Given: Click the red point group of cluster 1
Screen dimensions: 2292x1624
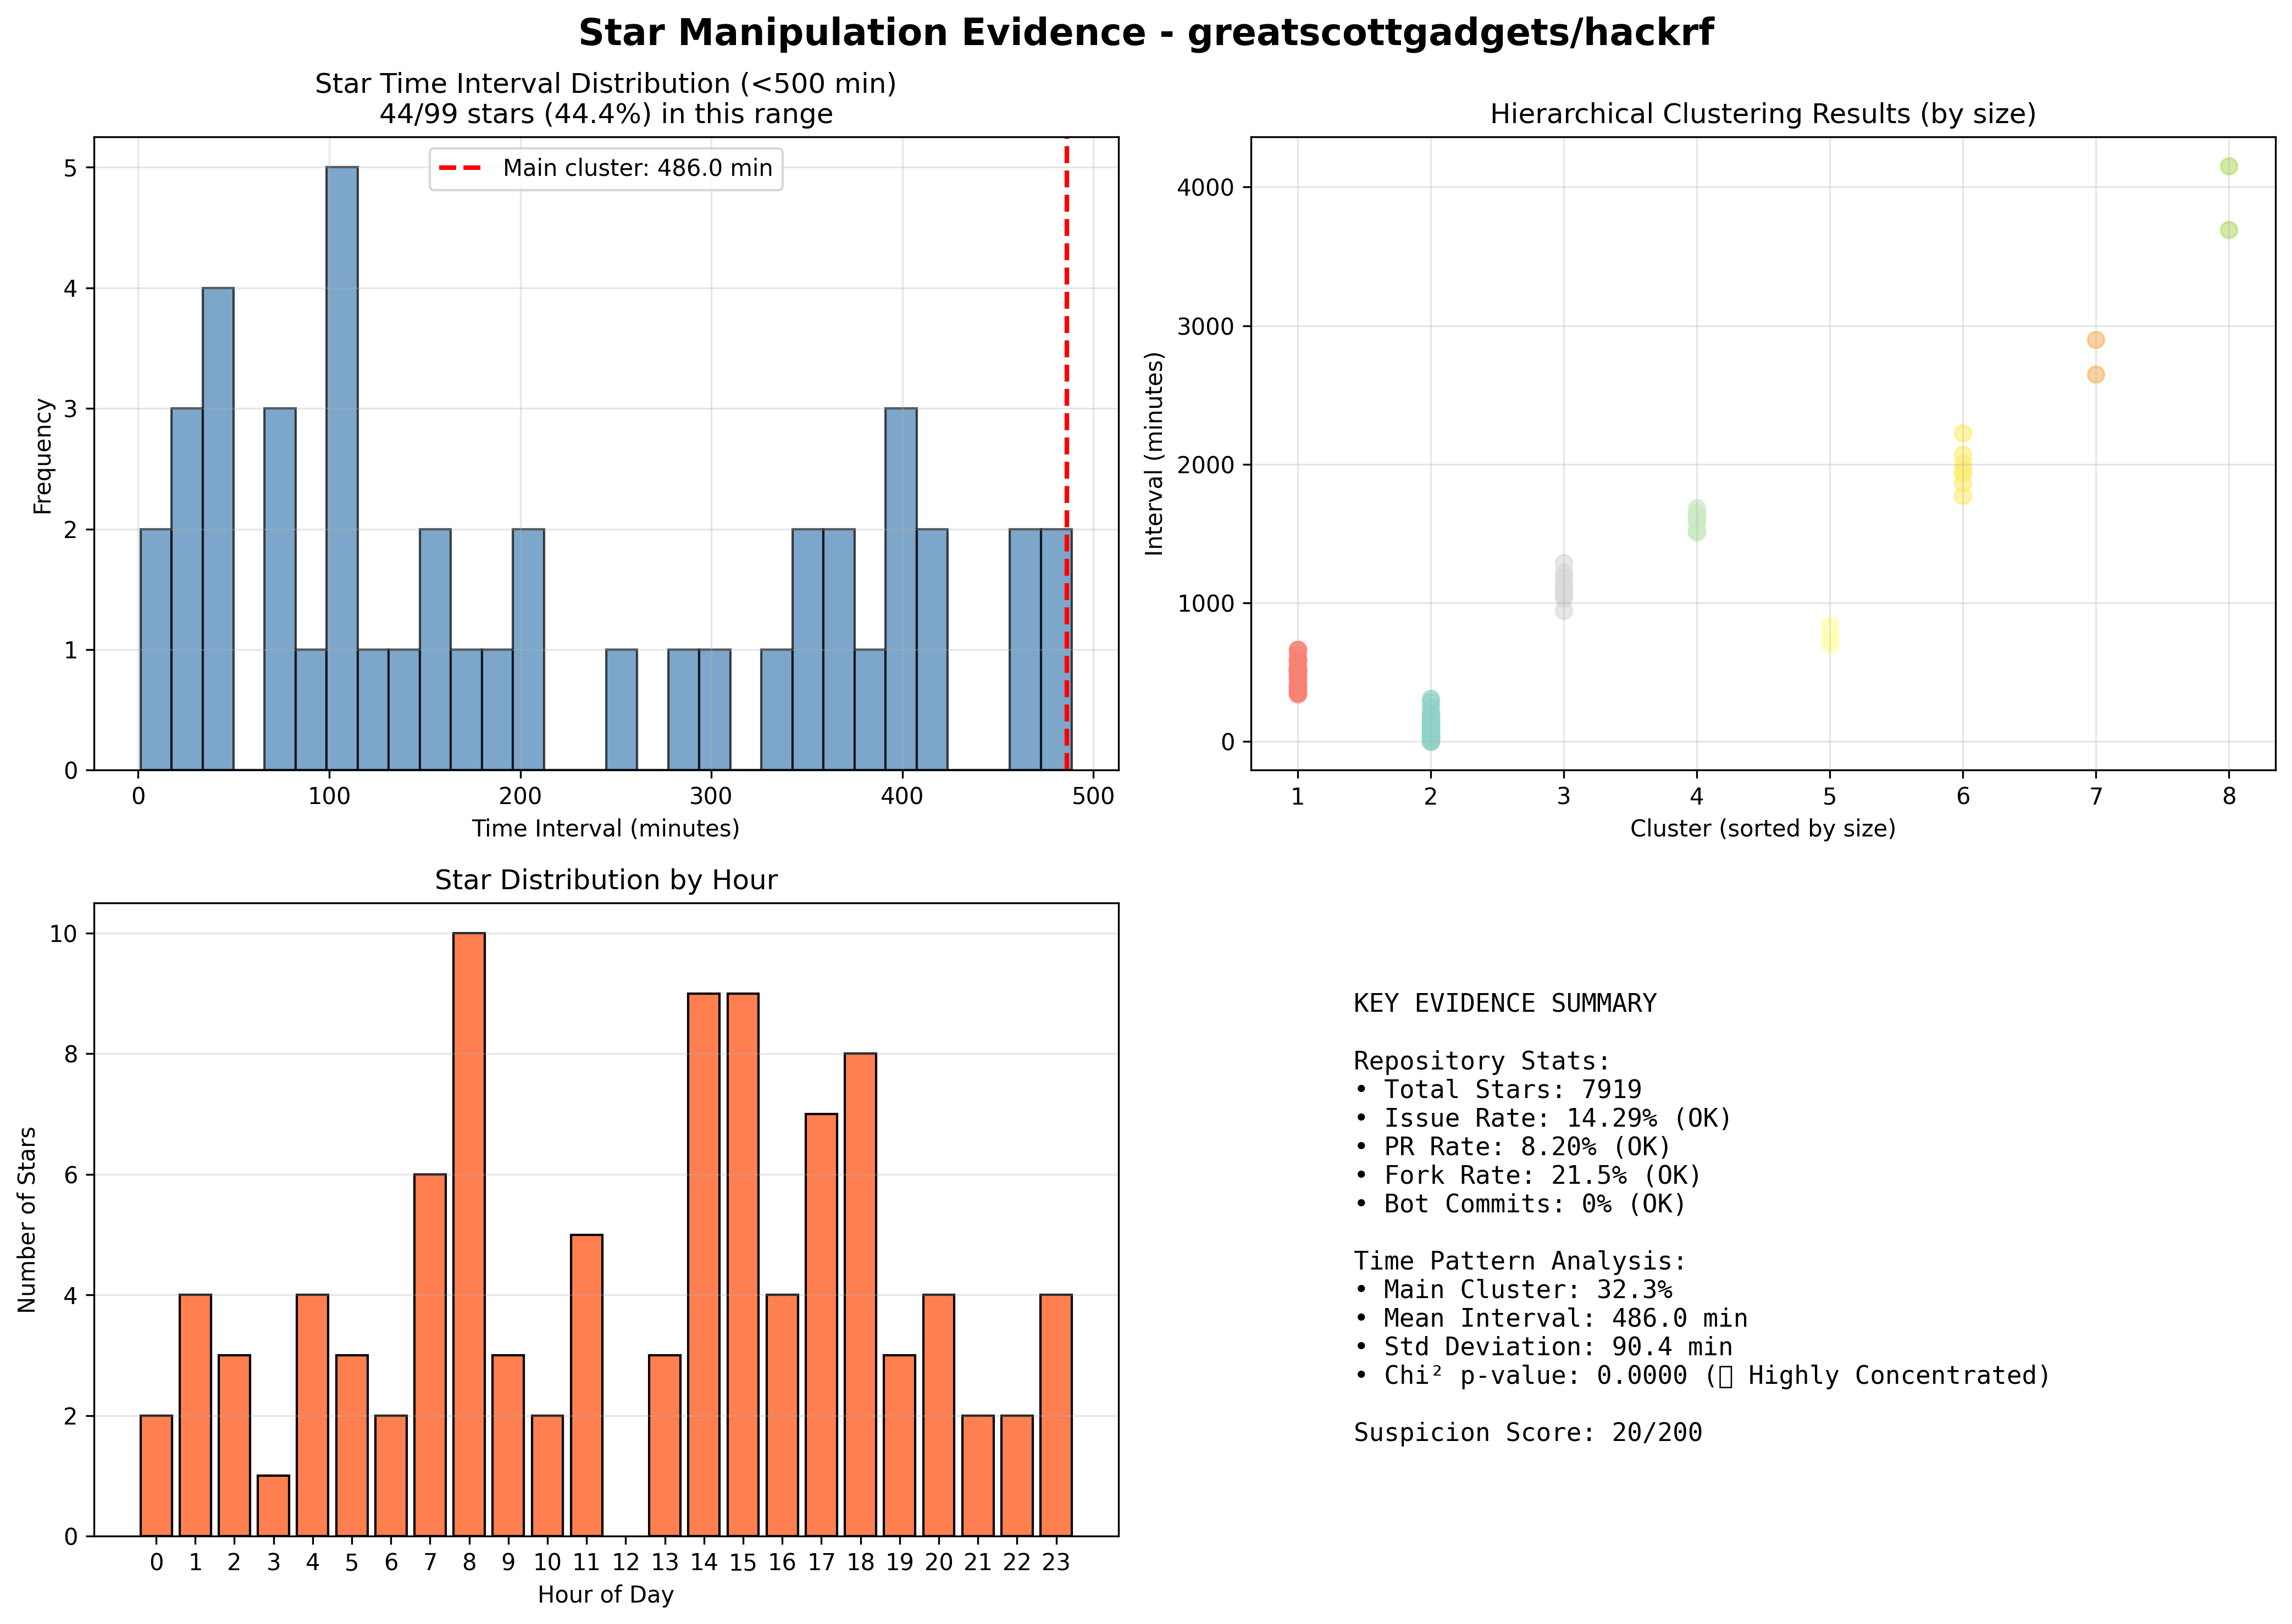Looking at the screenshot, I should tap(1298, 672).
